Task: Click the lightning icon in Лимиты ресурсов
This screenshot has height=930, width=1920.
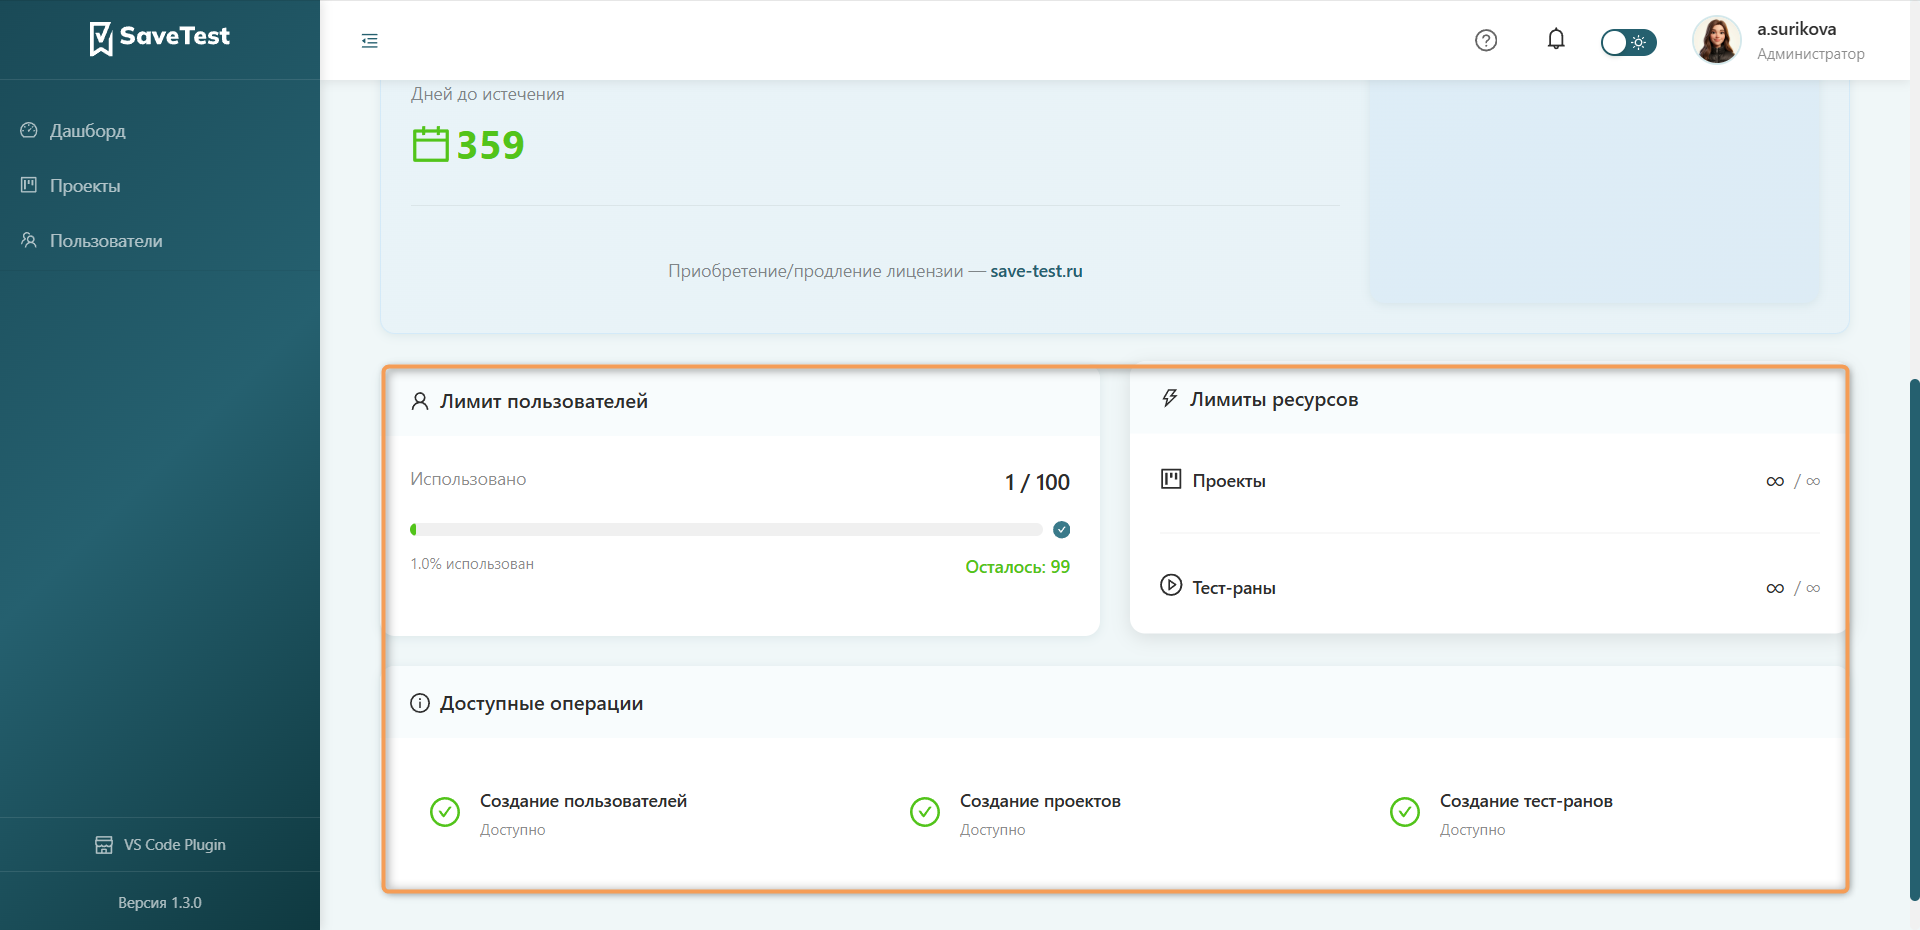Action: tap(1170, 398)
